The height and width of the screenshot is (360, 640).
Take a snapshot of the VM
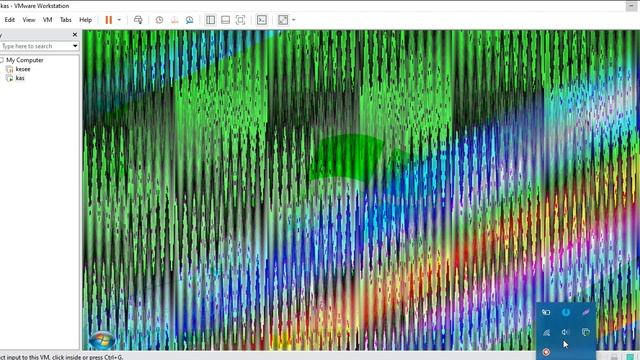coord(159,20)
